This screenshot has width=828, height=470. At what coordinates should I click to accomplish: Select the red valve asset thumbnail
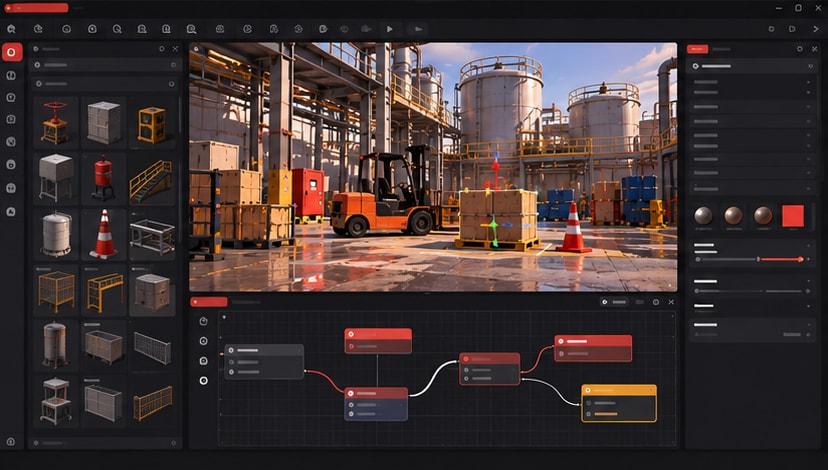tap(55, 123)
